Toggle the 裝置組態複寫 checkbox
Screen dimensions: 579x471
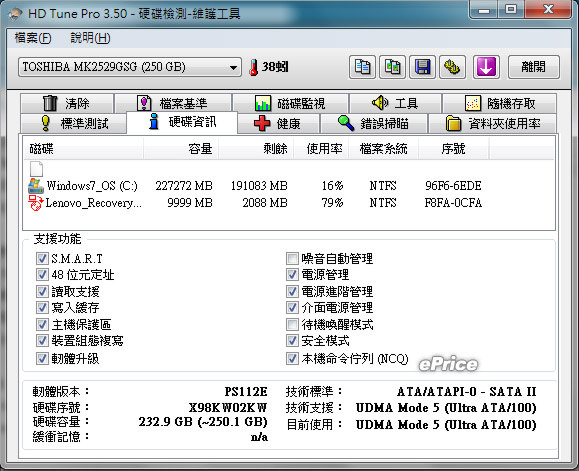point(42,340)
